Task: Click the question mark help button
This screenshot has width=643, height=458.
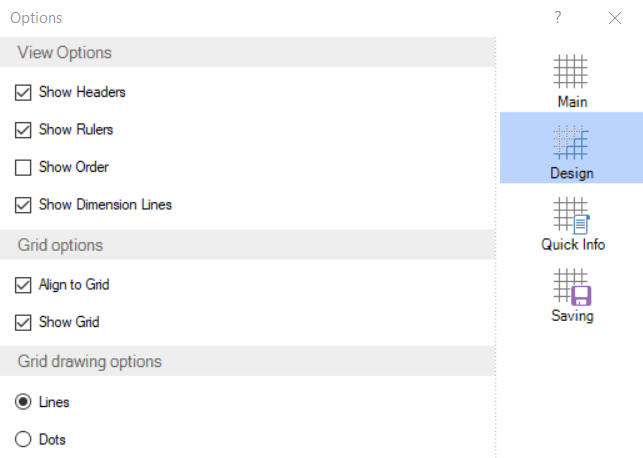Action: click(x=558, y=17)
